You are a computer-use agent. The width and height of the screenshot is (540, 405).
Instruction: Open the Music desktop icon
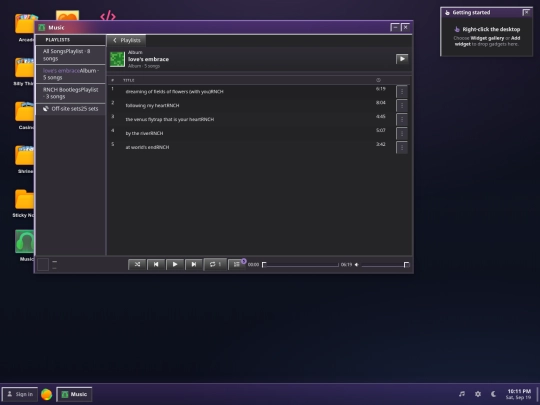pos(24,245)
